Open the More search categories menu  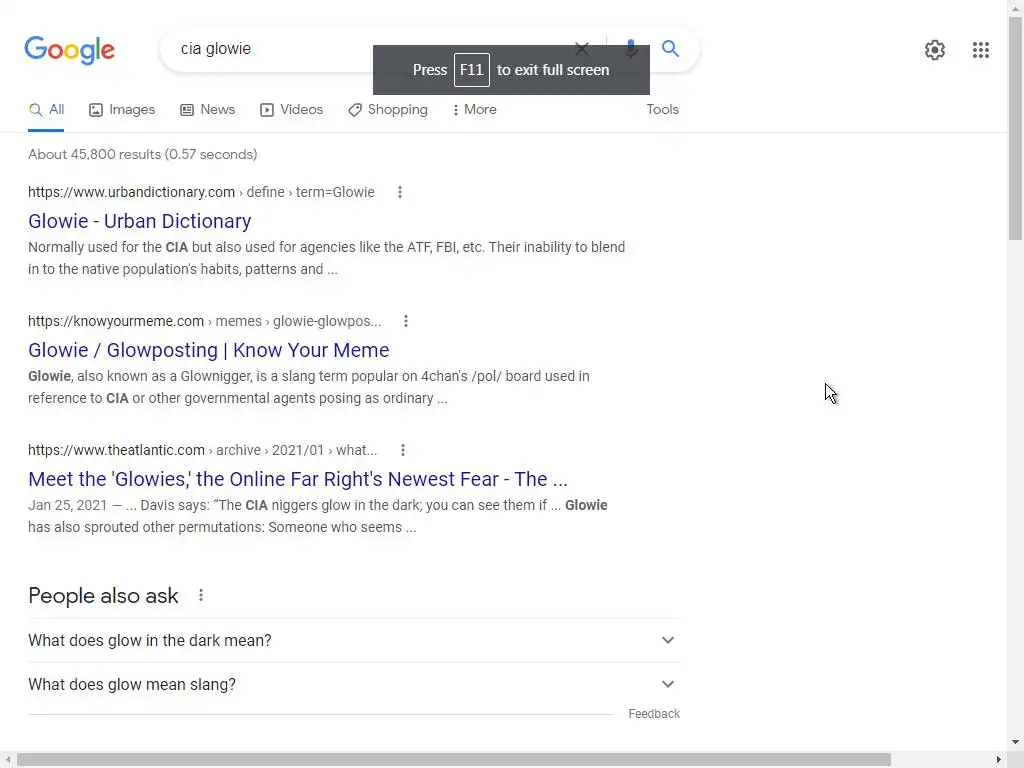point(474,110)
